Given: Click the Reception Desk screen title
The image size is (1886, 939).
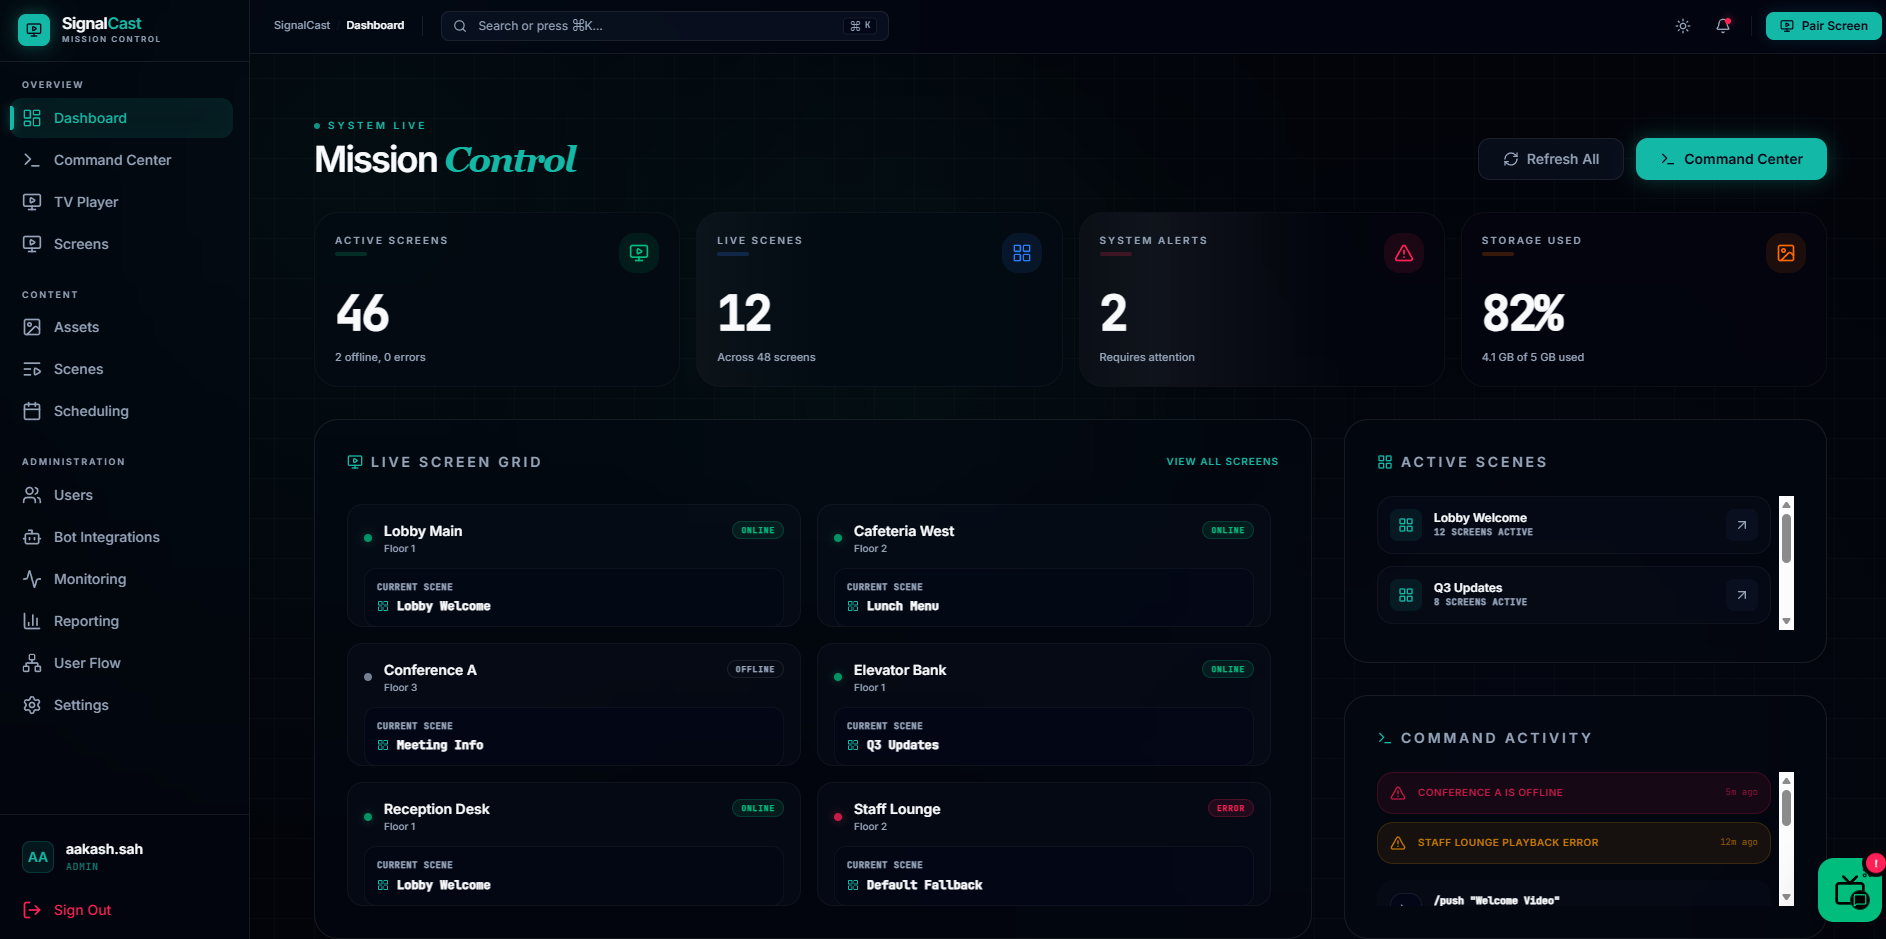Looking at the screenshot, I should click(437, 809).
